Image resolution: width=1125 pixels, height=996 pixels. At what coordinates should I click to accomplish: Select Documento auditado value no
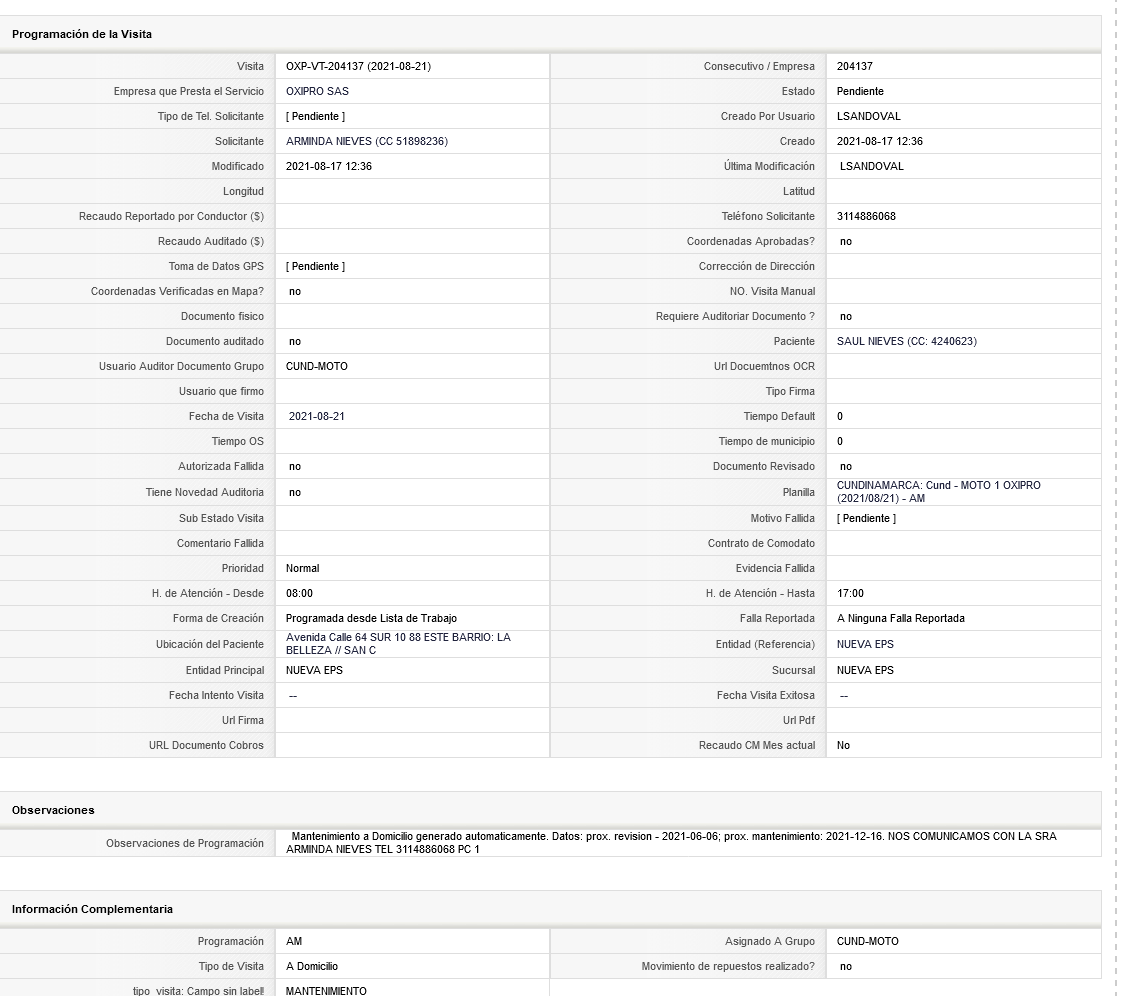click(295, 342)
